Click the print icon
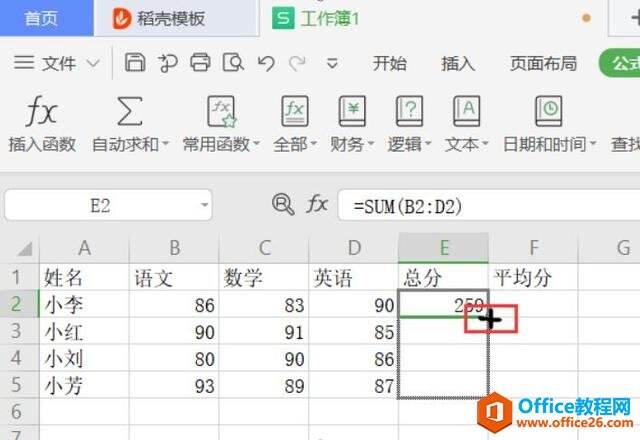 (x=200, y=63)
